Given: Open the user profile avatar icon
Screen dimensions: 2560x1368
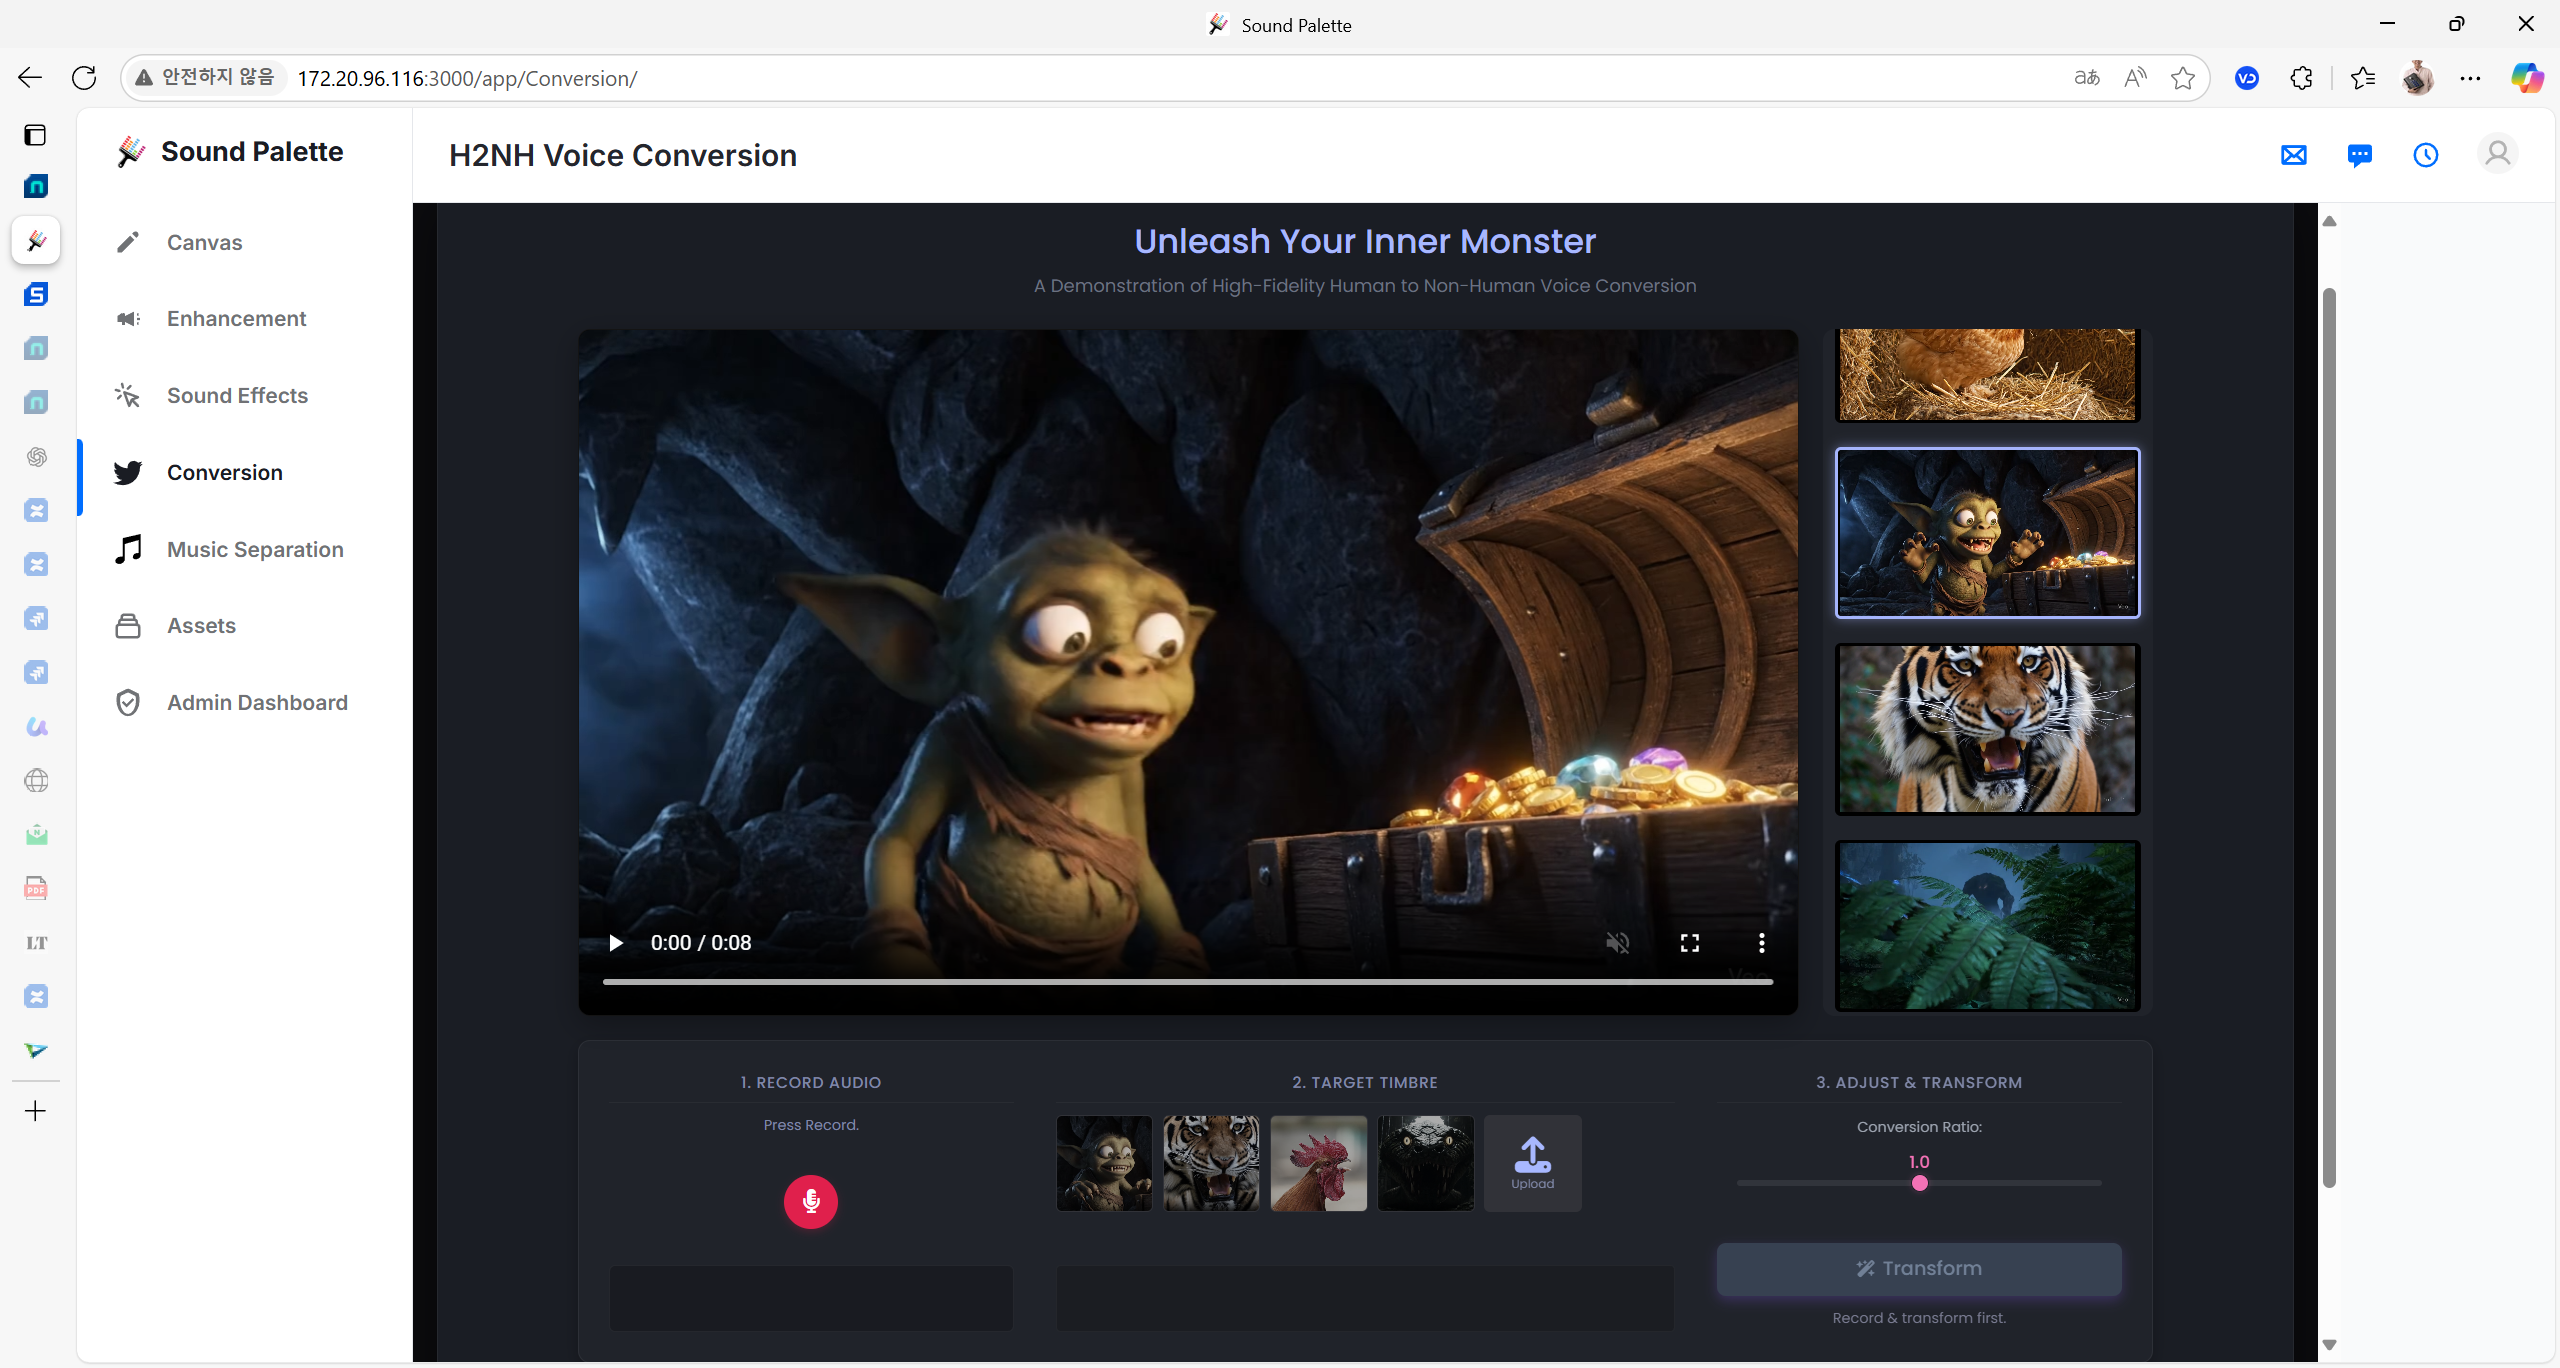Looking at the screenshot, I should point(2497,154).
